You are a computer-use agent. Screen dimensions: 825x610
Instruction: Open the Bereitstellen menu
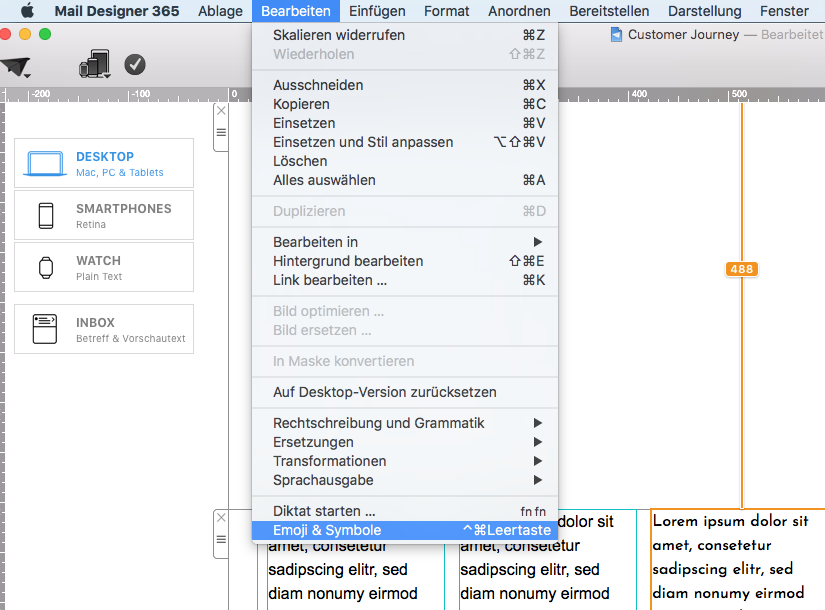(x=609, y=11)
